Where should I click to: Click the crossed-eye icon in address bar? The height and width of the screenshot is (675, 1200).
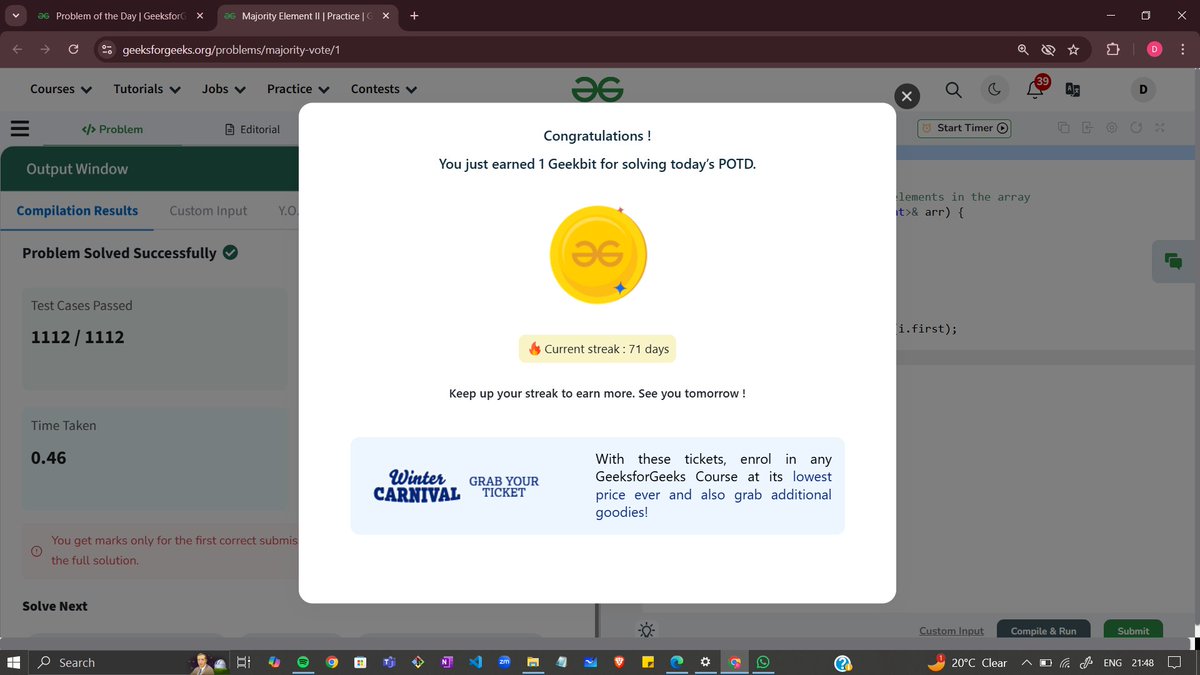[x=1048, y=49]
